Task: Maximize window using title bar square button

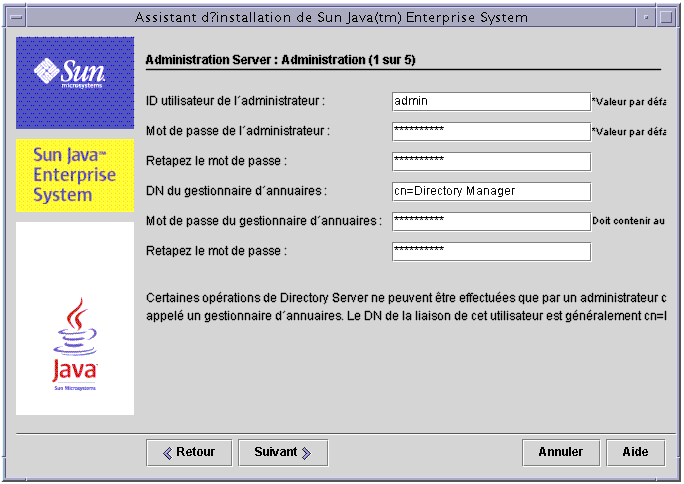Action: tap(666, 17)
